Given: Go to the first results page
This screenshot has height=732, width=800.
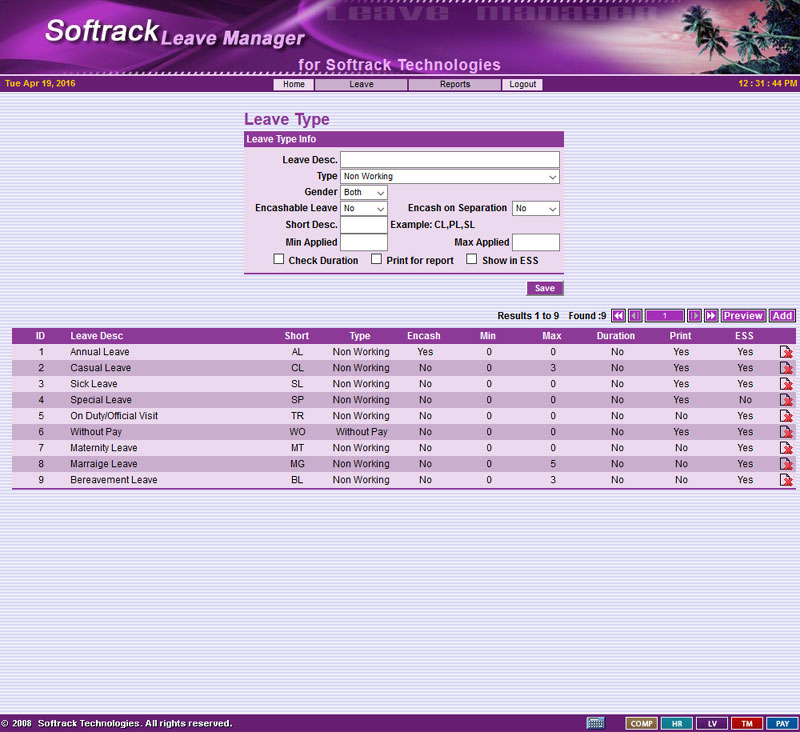Looking at the screenshot, I should point(619,316).
